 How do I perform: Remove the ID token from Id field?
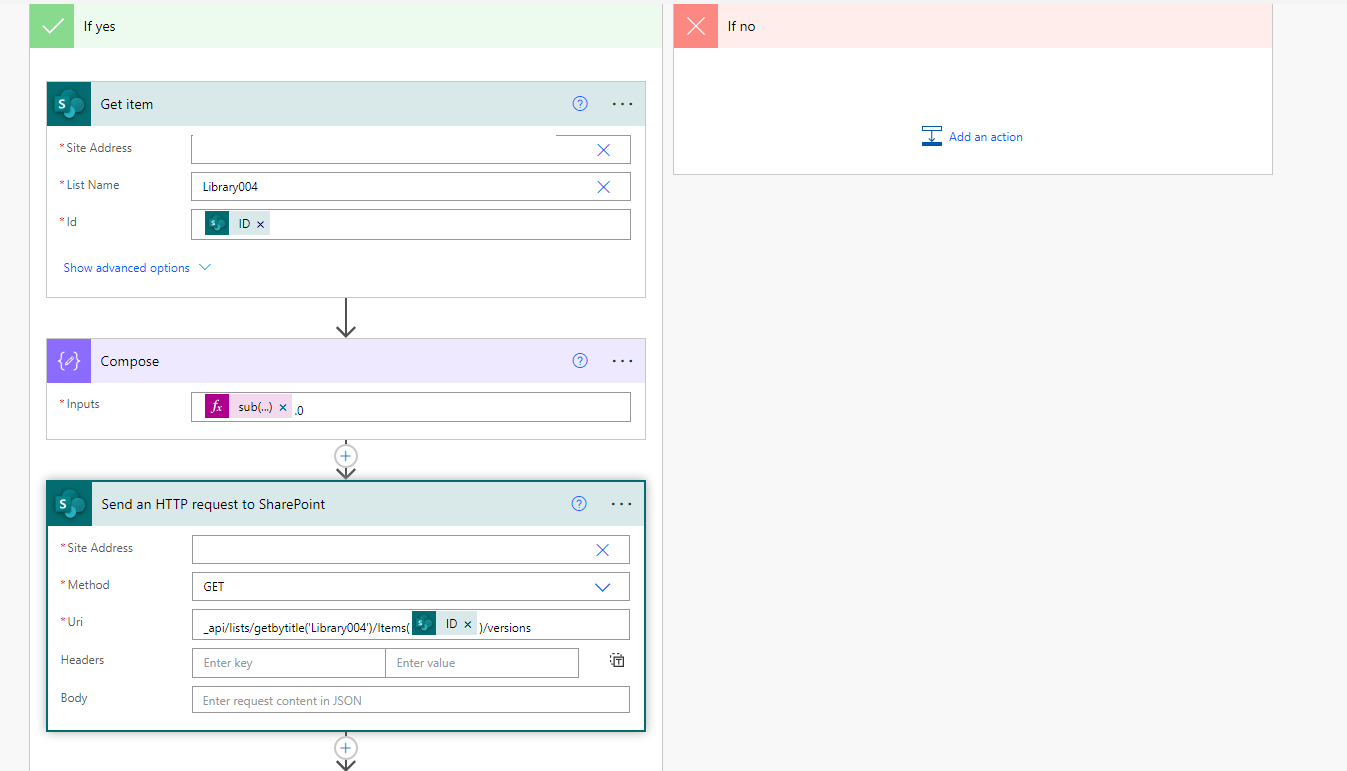pyautogui.click(x=261, y=225)
